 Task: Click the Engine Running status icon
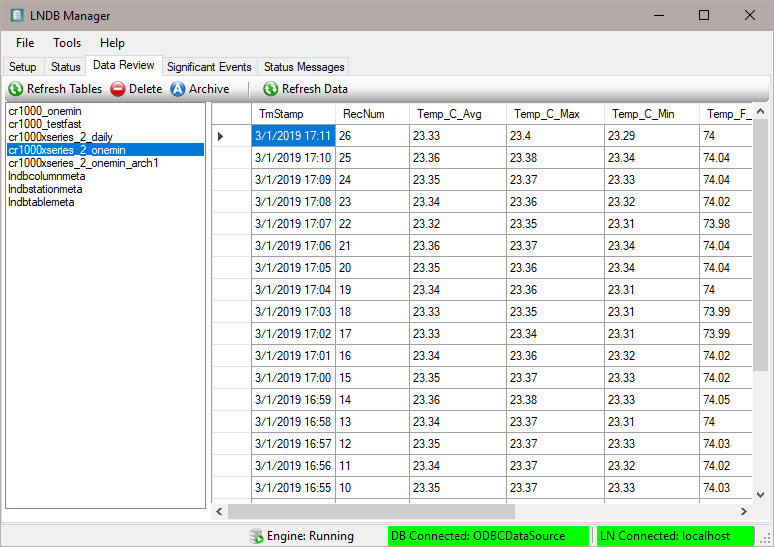click(x=256, y=536)
